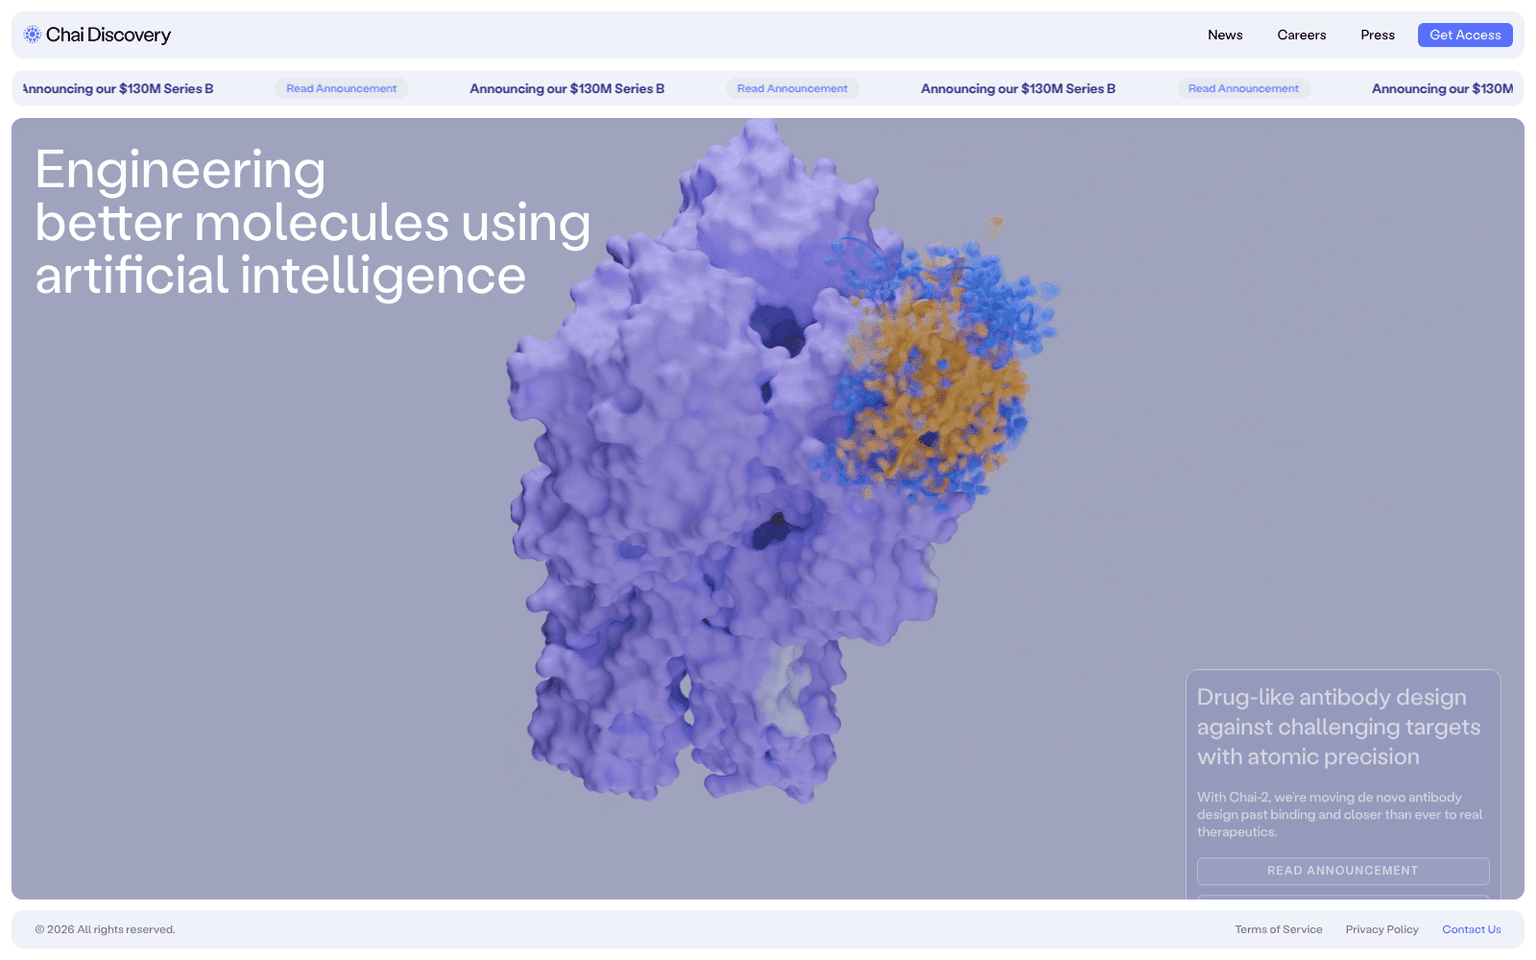Click the third Read Announcement pill in ticker
This screenshot has height=960, width=1536.
tap(1243, 89)
